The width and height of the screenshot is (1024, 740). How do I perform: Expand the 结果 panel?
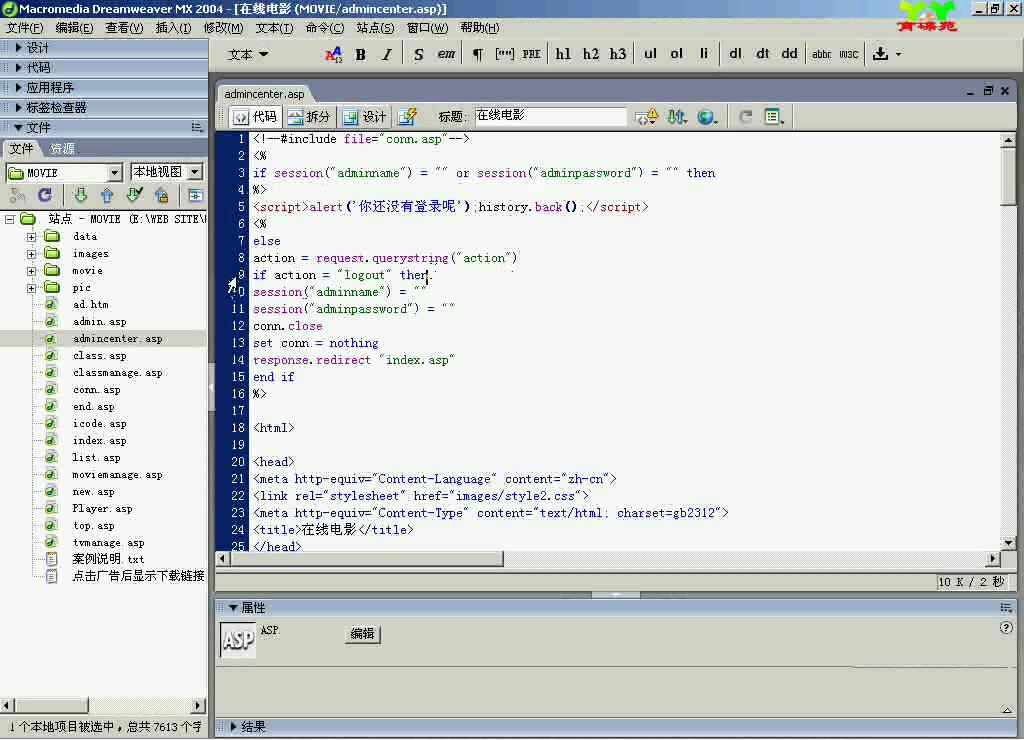pyautogui.click(x=234, y=726)
